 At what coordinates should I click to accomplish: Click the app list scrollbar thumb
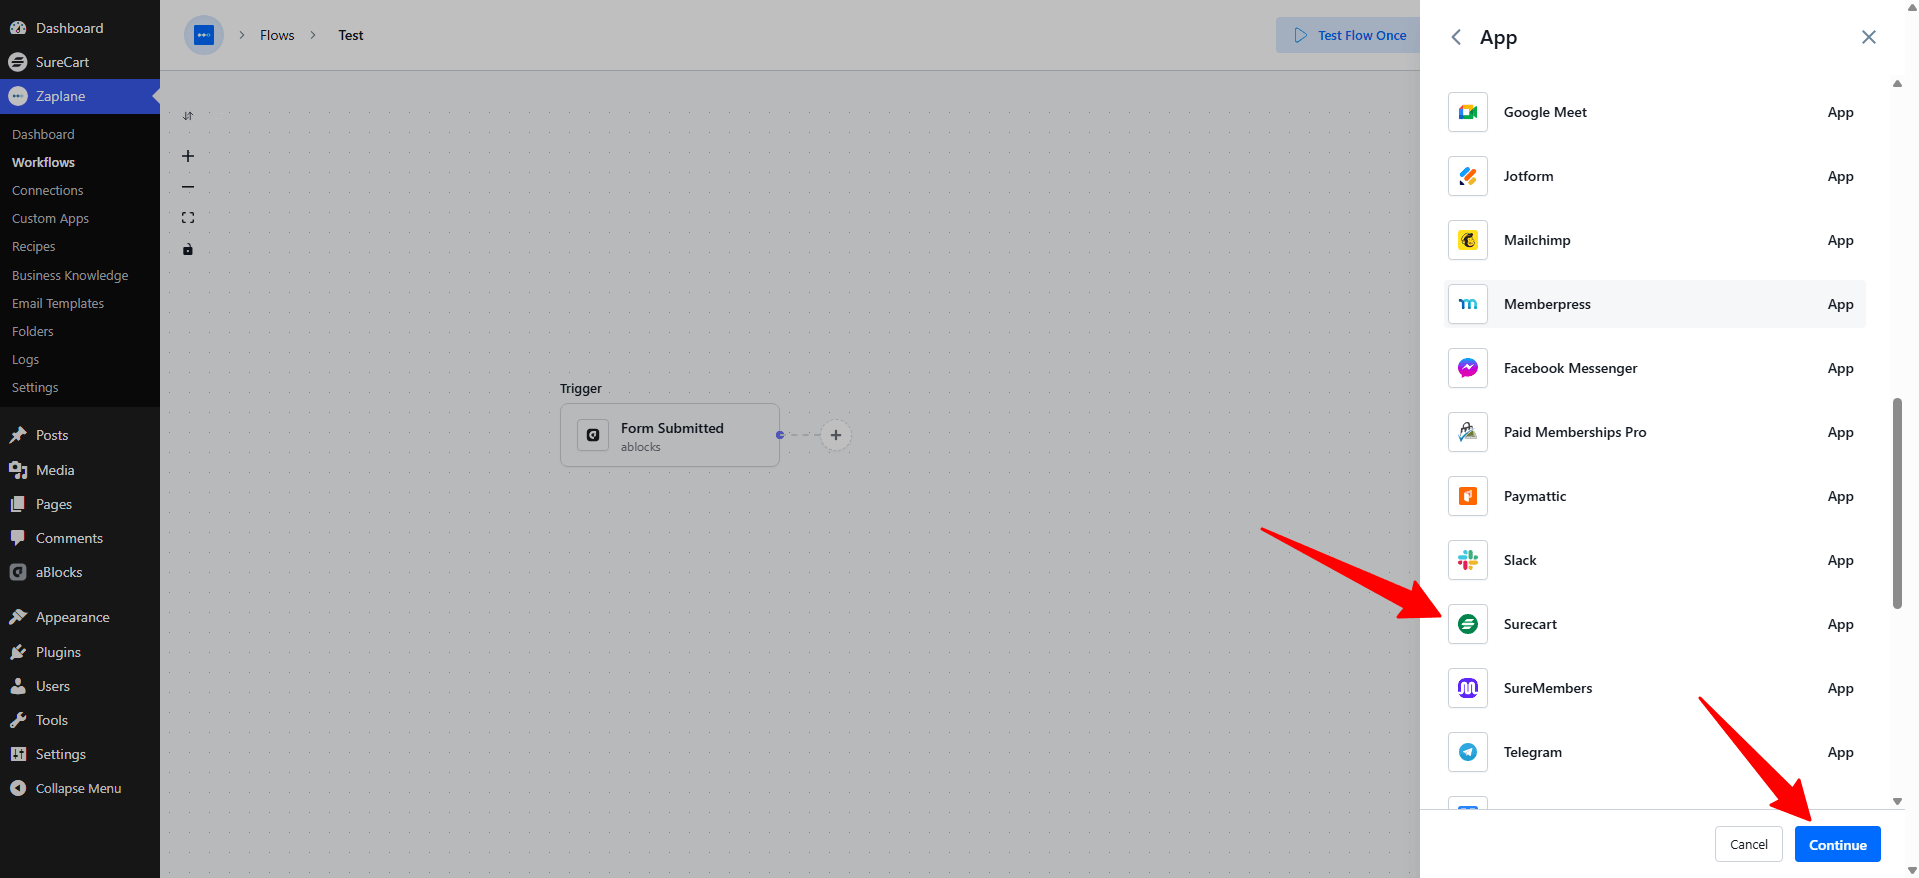point(1897,503)
